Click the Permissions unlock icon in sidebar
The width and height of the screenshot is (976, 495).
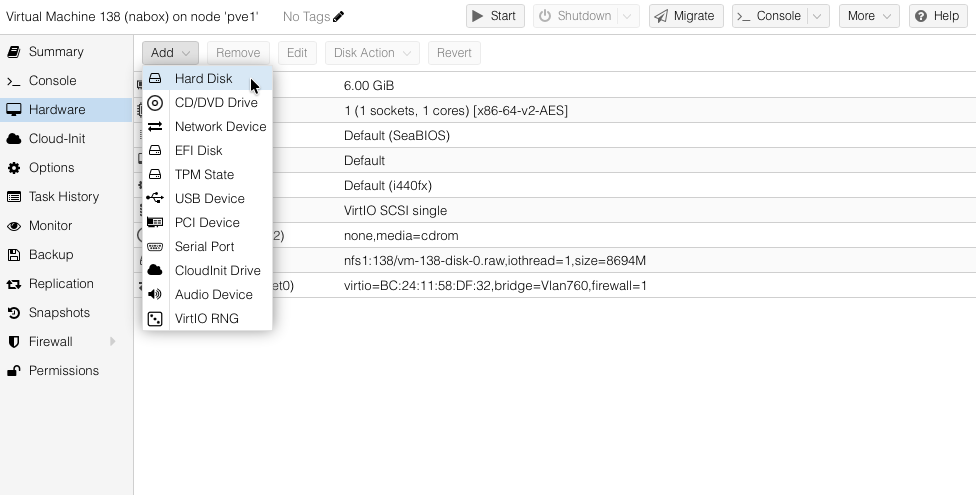coord(14,371)
